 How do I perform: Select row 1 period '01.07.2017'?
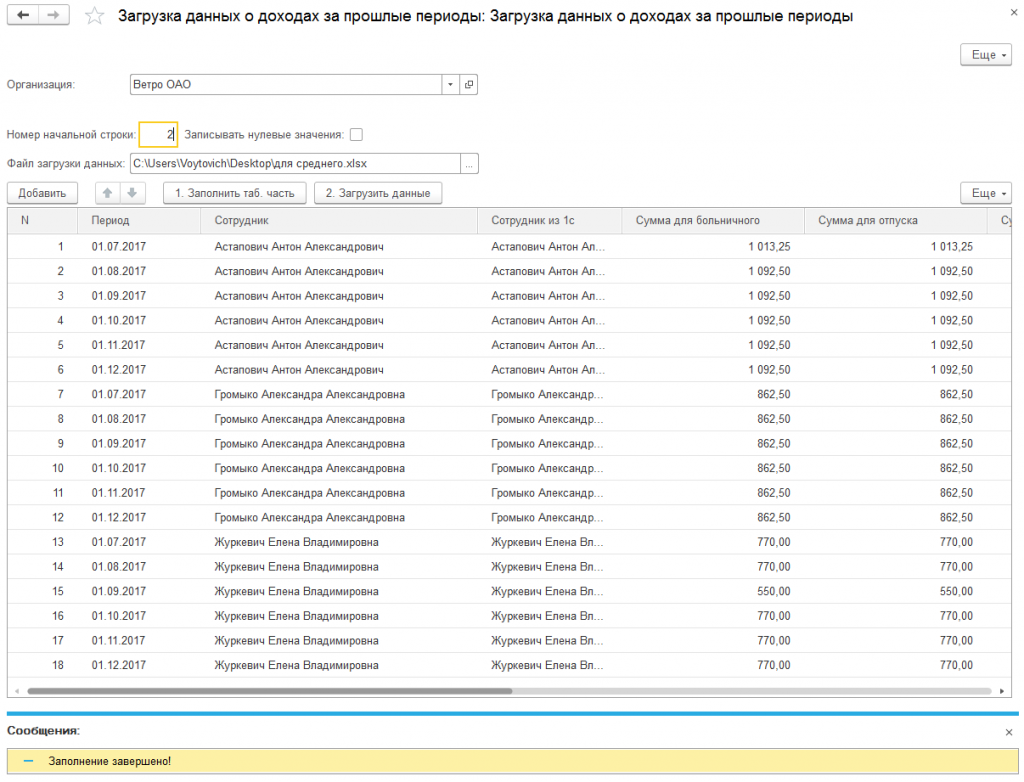click(x=119, y=246)
